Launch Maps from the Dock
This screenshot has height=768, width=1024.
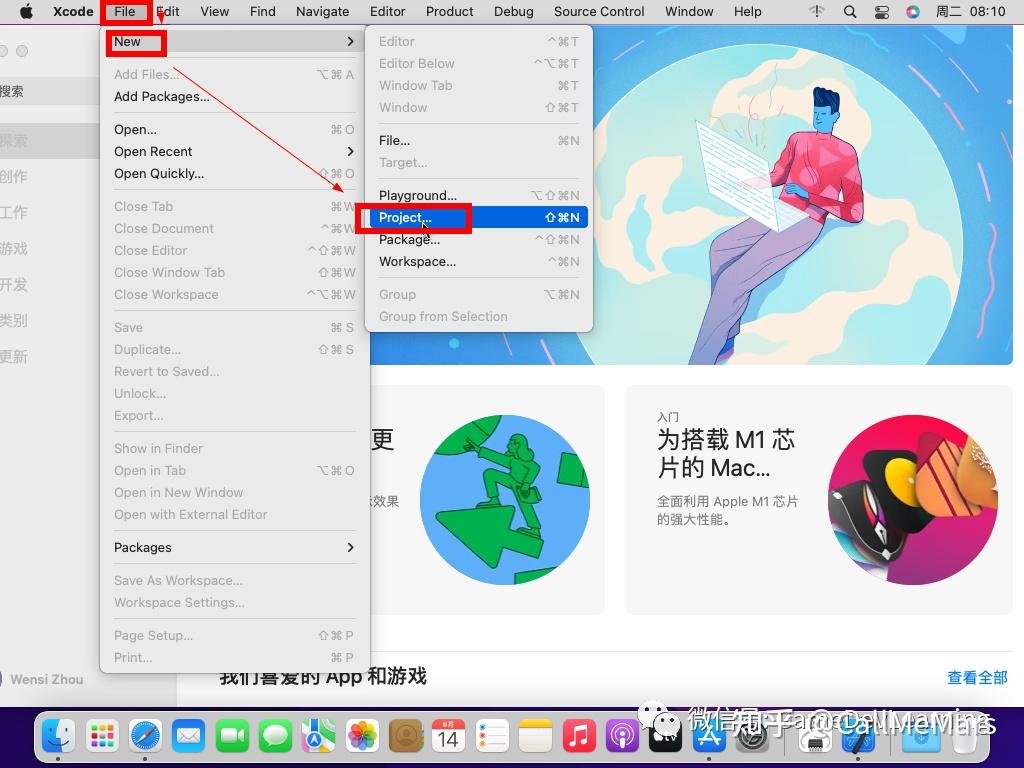[x=318, y=736]
